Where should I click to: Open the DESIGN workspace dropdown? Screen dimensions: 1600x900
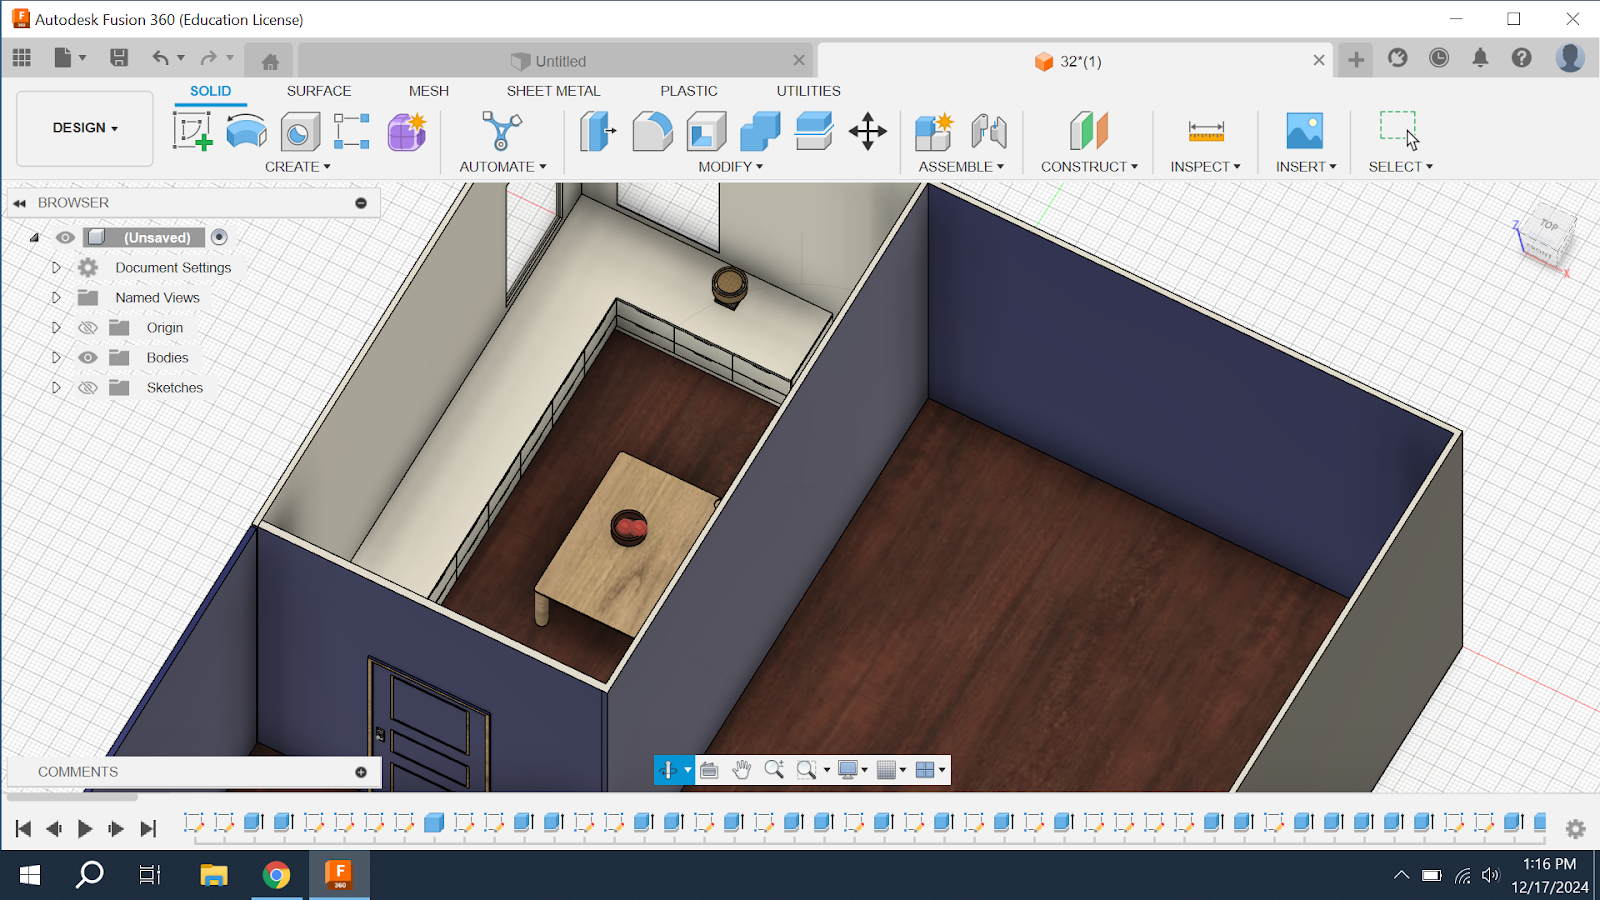85,128
